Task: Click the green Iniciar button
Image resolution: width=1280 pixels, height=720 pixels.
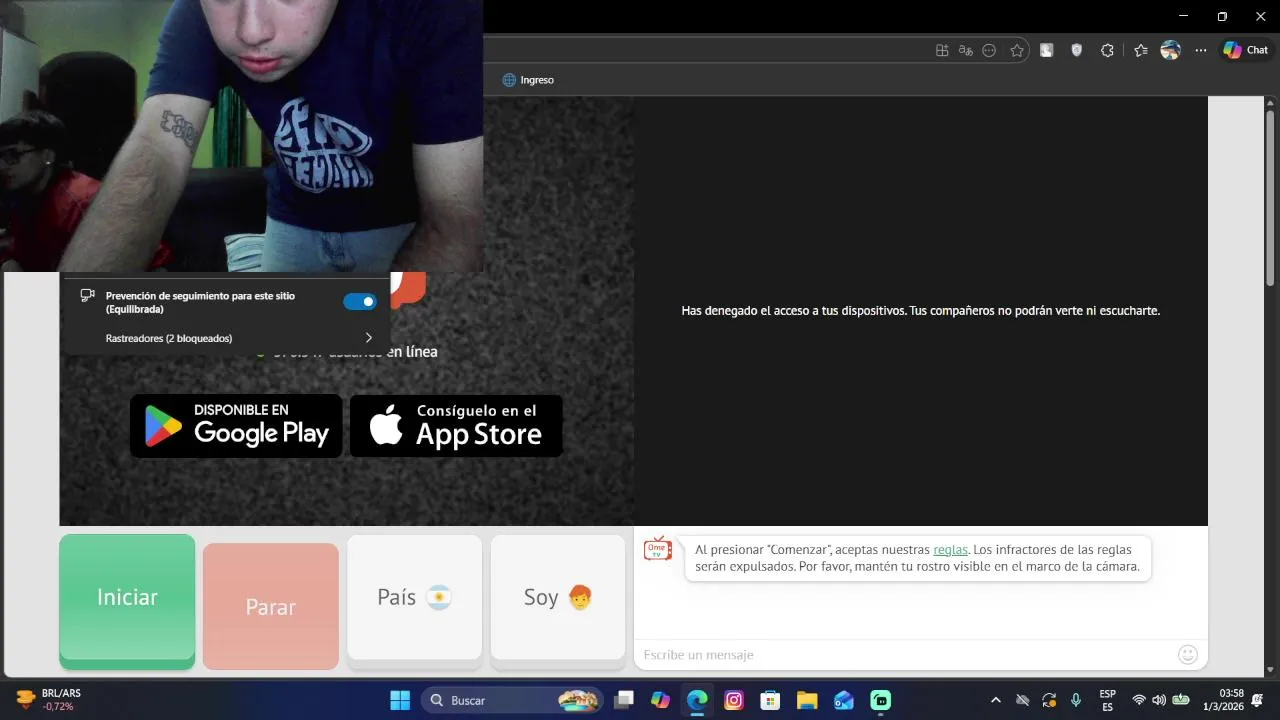Action: click(x=127, y=601)
